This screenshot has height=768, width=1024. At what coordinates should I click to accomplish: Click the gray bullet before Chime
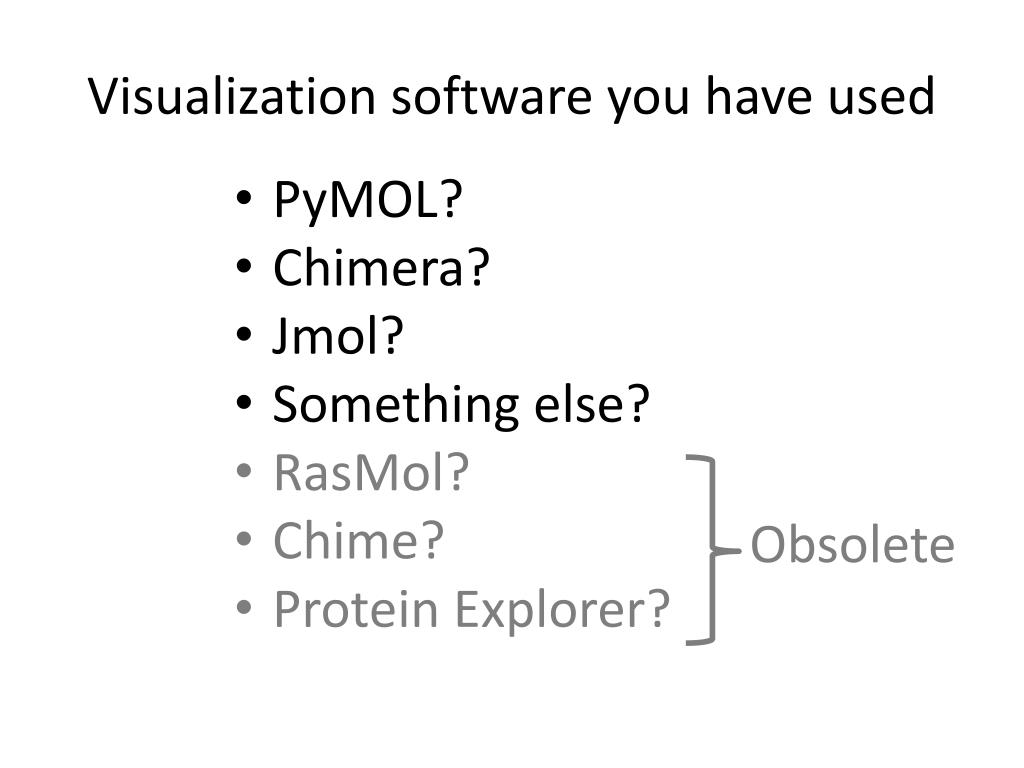pyautogui.click(x=244, y=539)
